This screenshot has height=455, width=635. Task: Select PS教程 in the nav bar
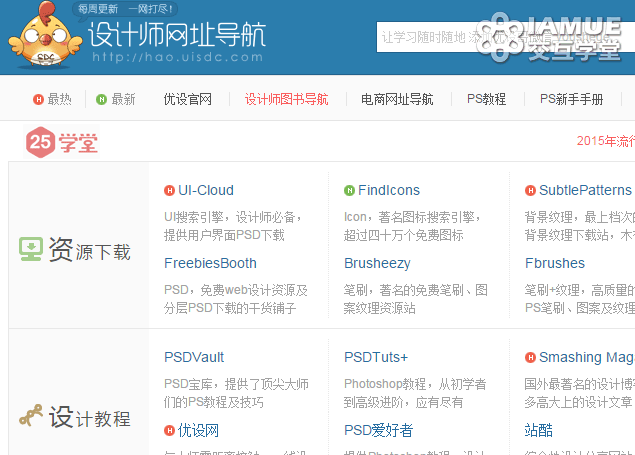pos(486,99)
